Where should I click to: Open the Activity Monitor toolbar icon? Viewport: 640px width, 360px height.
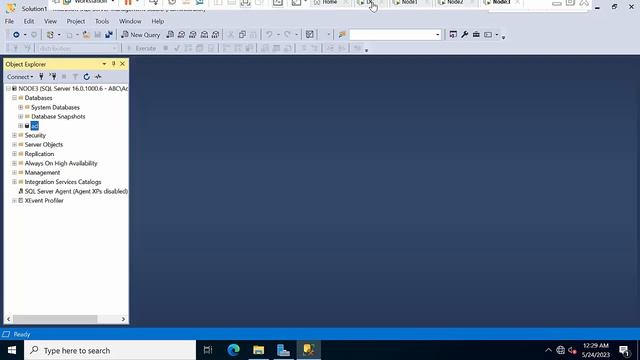click(310, 35)
